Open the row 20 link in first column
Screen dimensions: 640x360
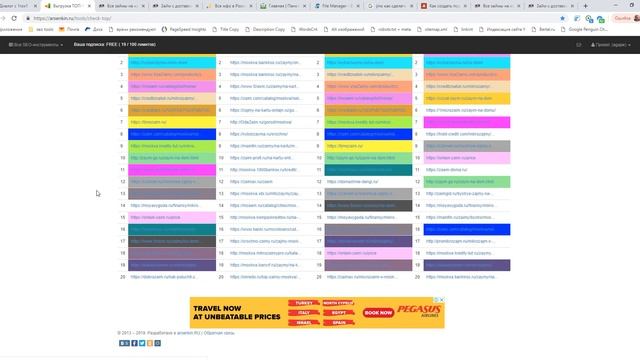[163, 277]
